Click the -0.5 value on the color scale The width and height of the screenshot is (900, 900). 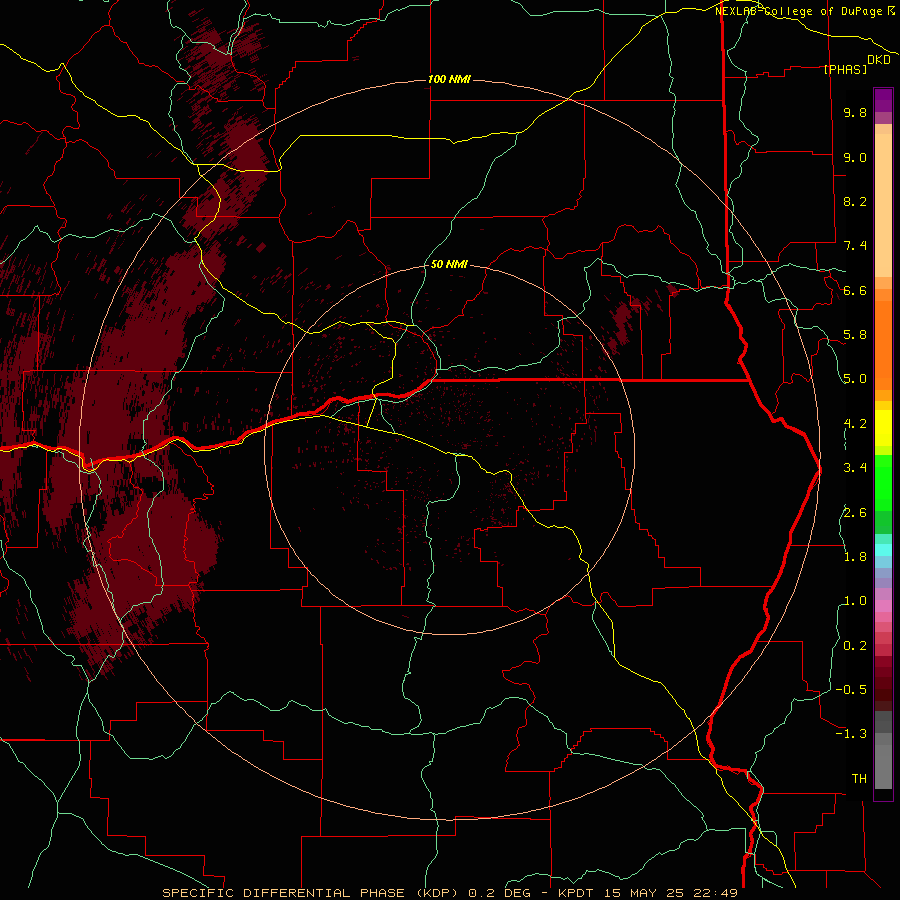pyautogui.click(x=851, y=689)
